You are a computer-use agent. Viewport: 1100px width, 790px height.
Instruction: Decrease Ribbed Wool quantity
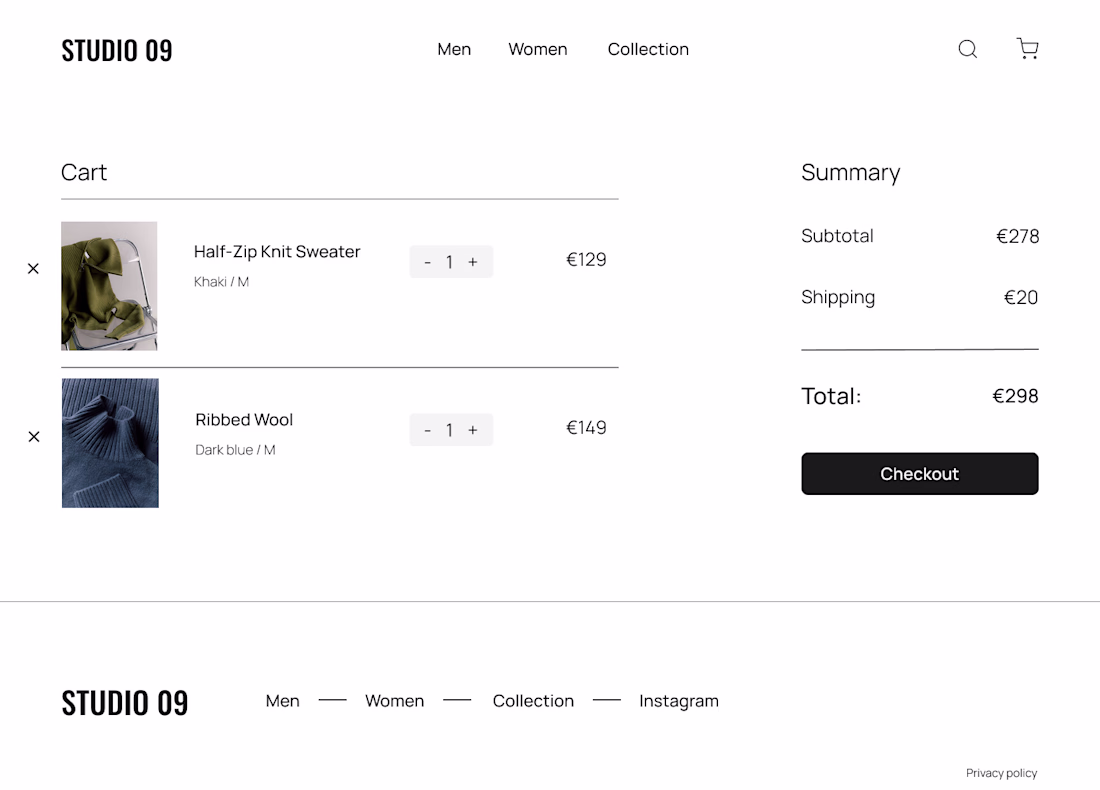coord(428,430)
